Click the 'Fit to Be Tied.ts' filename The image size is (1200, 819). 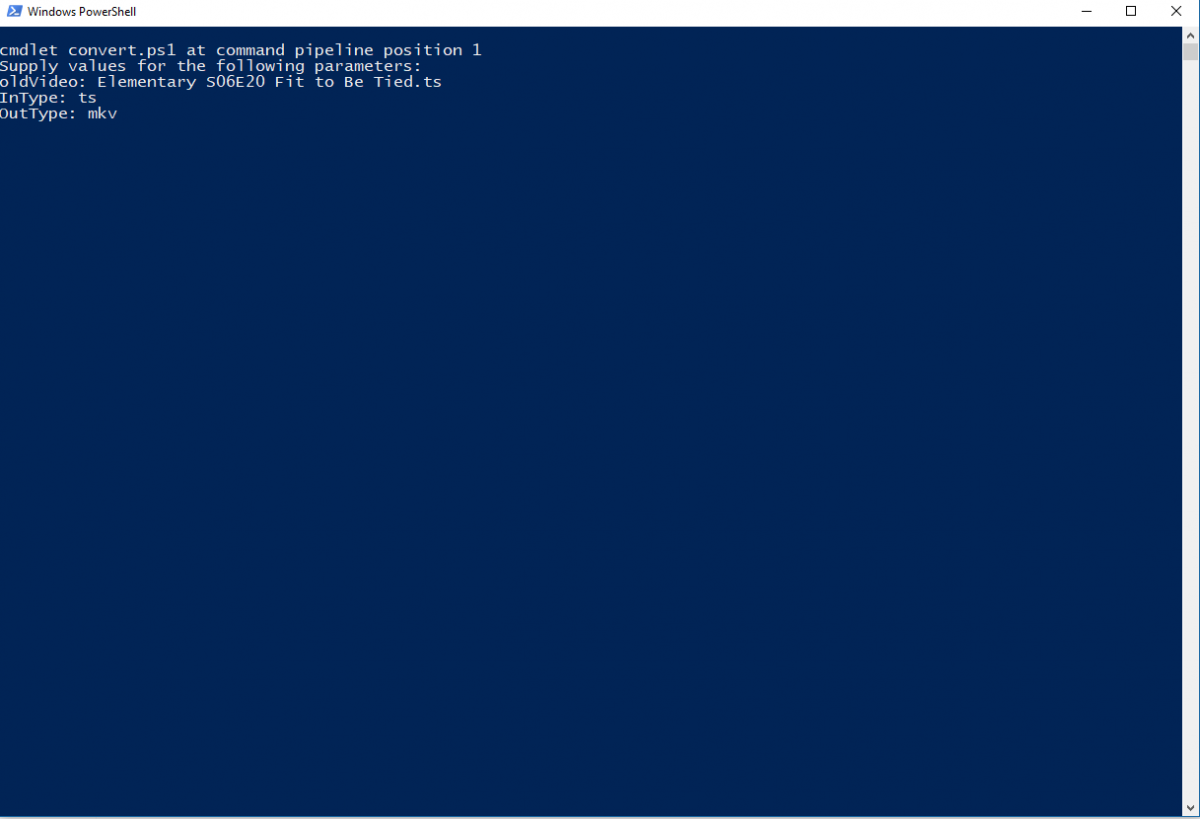click(359, 82)
